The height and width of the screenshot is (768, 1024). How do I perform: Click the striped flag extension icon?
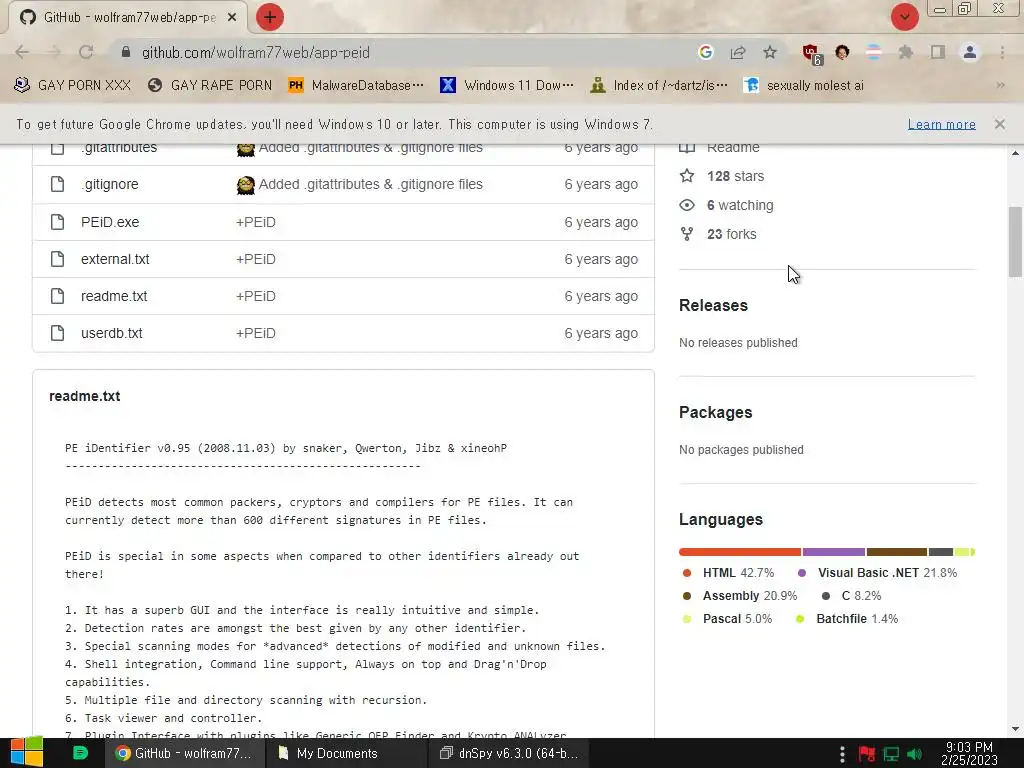874,52
